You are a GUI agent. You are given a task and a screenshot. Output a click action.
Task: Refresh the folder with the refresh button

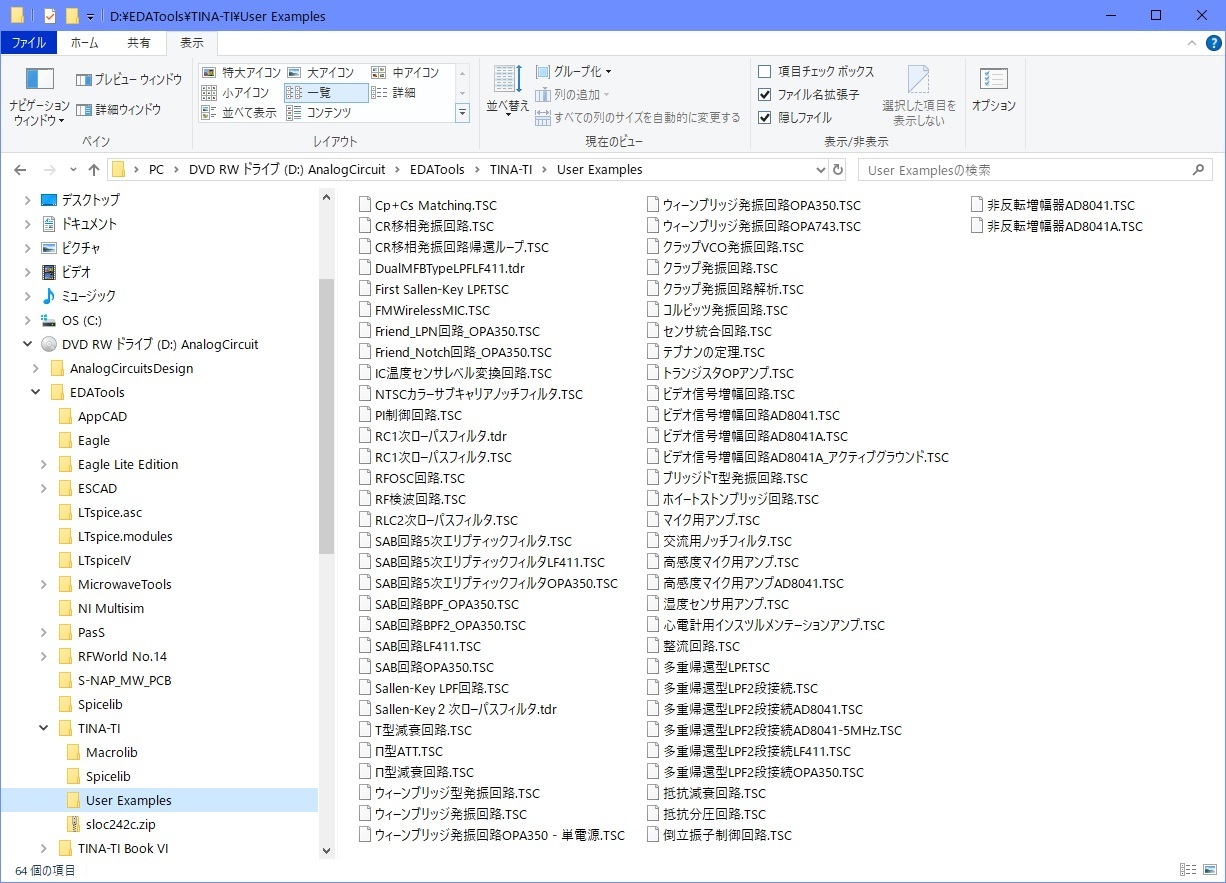pyautogui.click(x=837, y=169)
